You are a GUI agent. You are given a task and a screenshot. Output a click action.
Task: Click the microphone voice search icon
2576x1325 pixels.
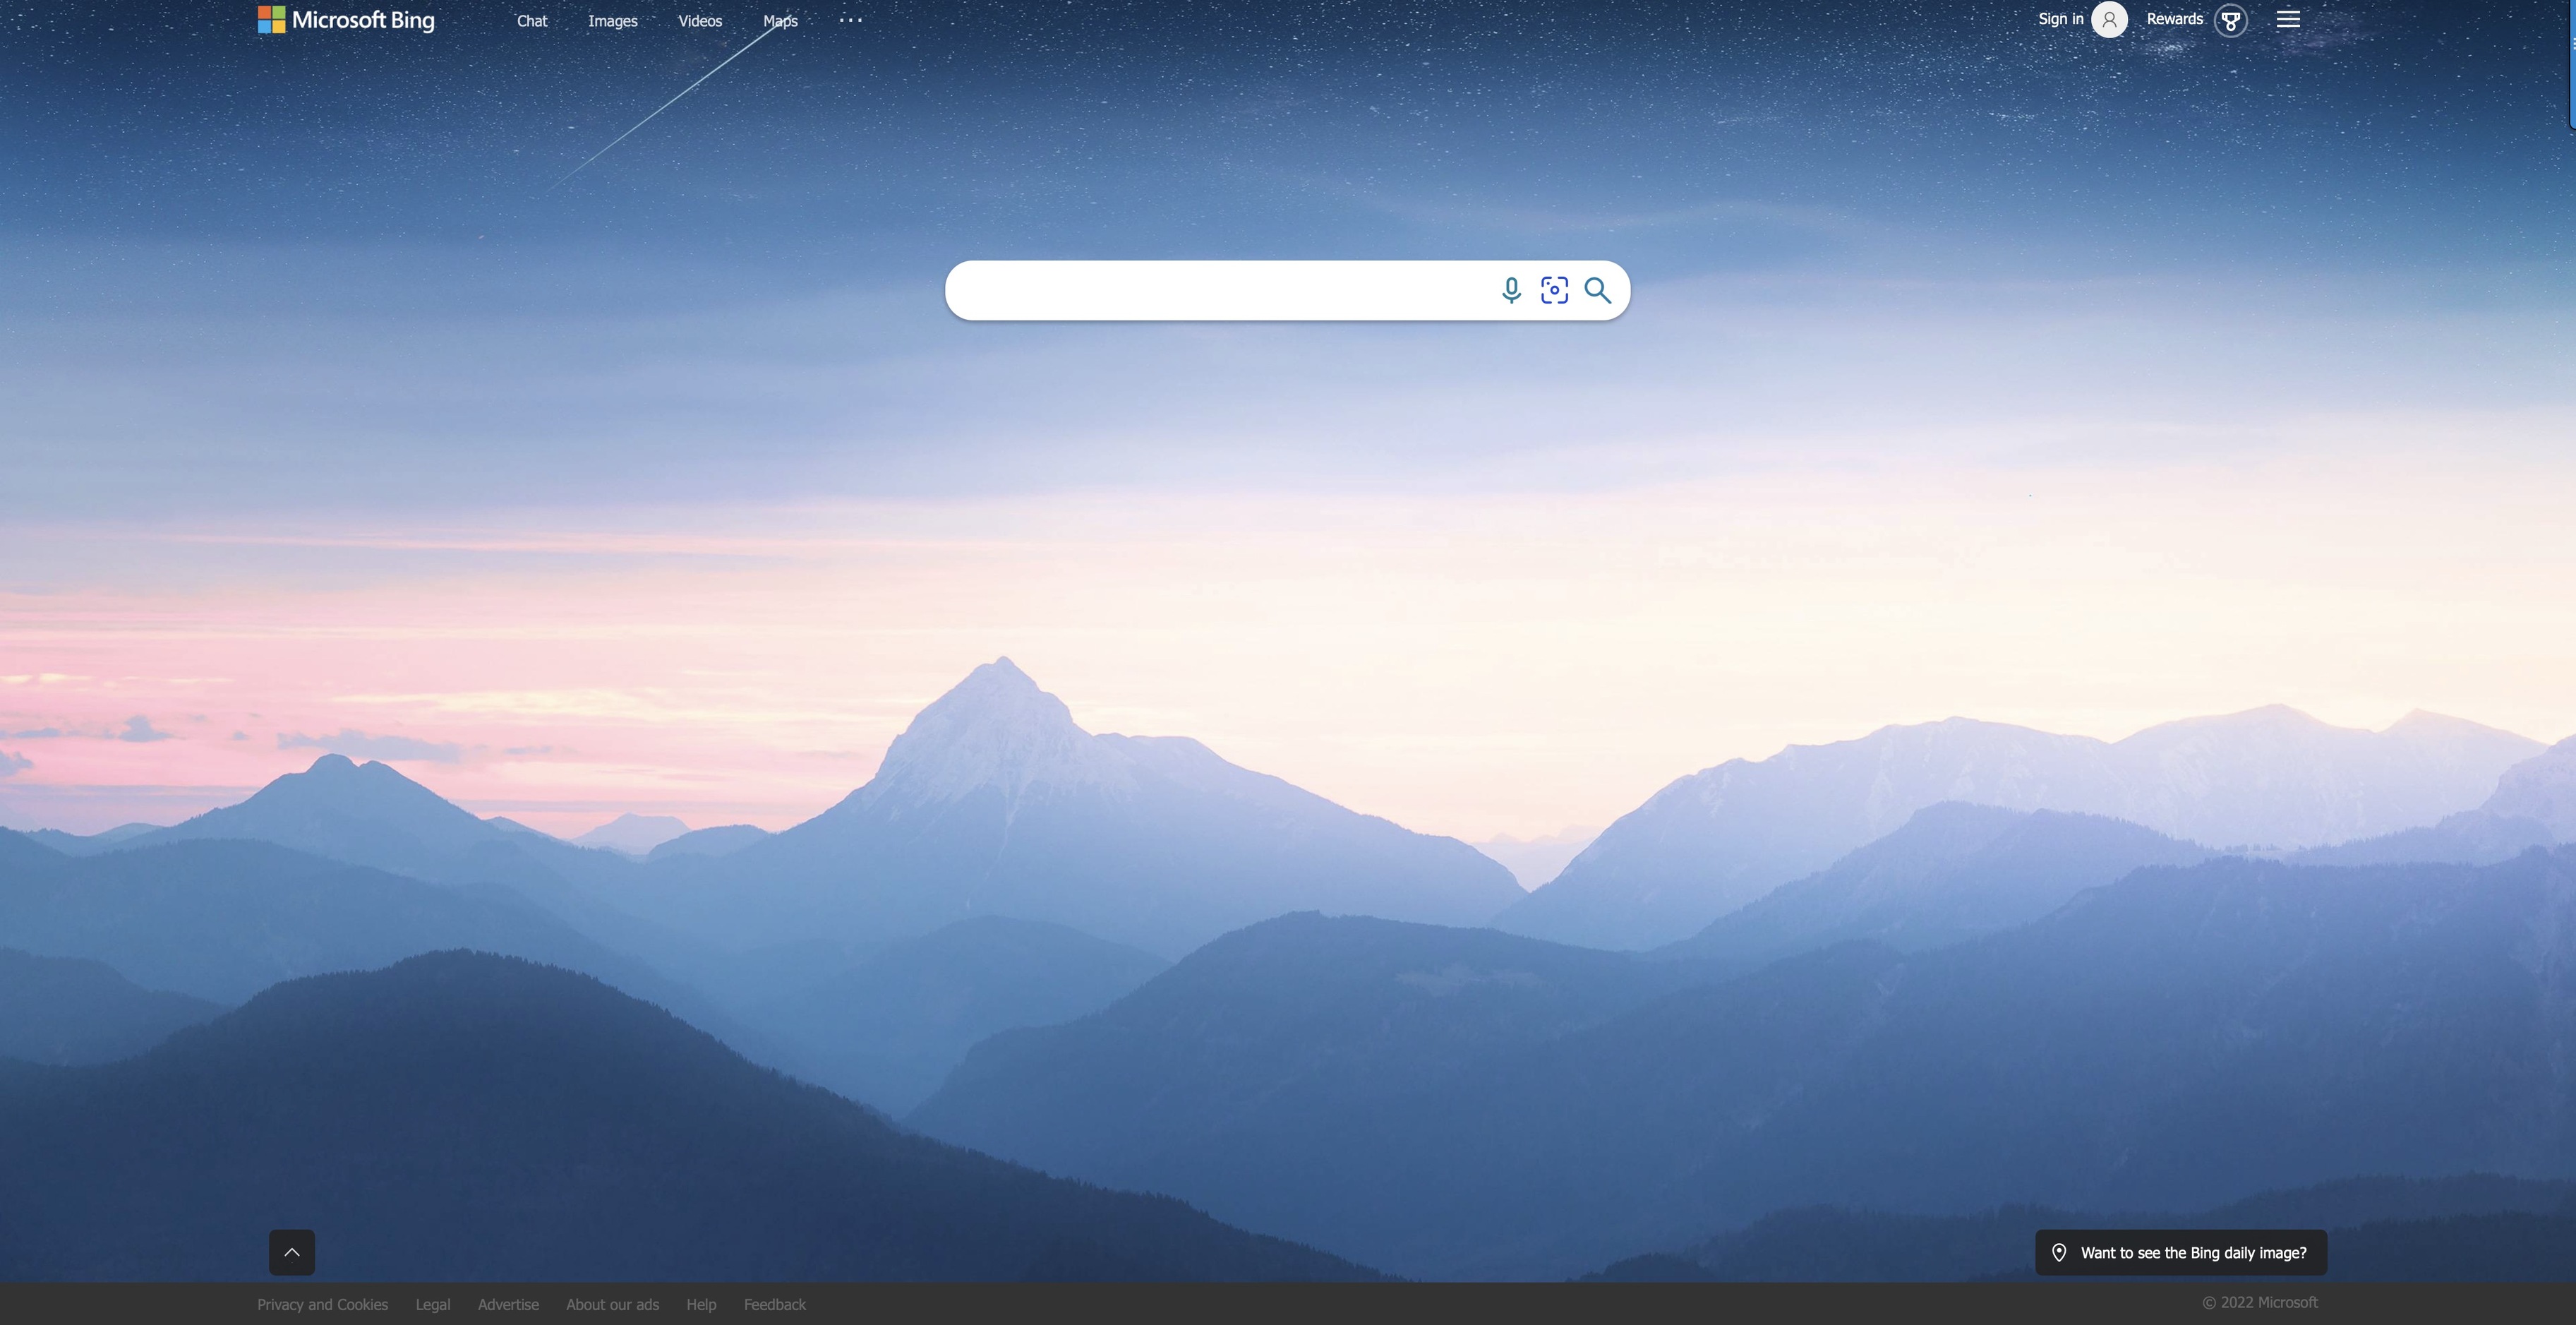[1511, 290]
